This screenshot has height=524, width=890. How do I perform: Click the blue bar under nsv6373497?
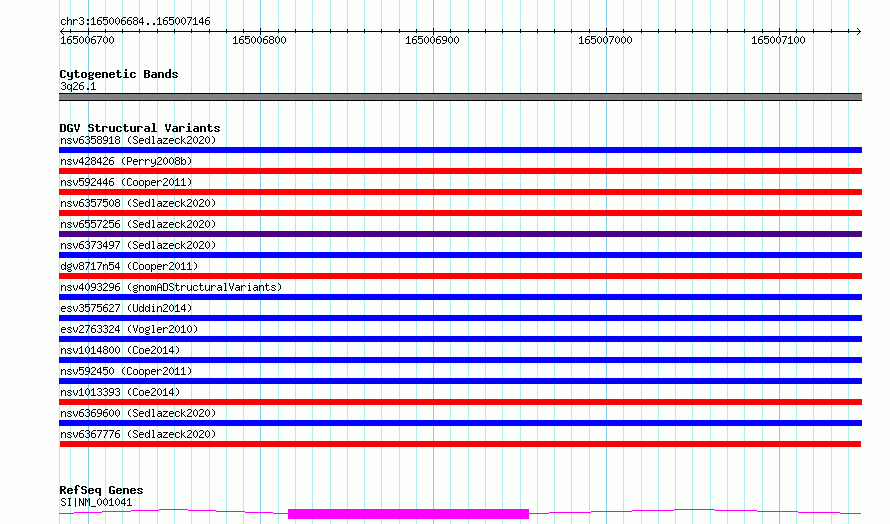(x=460, y=255)
